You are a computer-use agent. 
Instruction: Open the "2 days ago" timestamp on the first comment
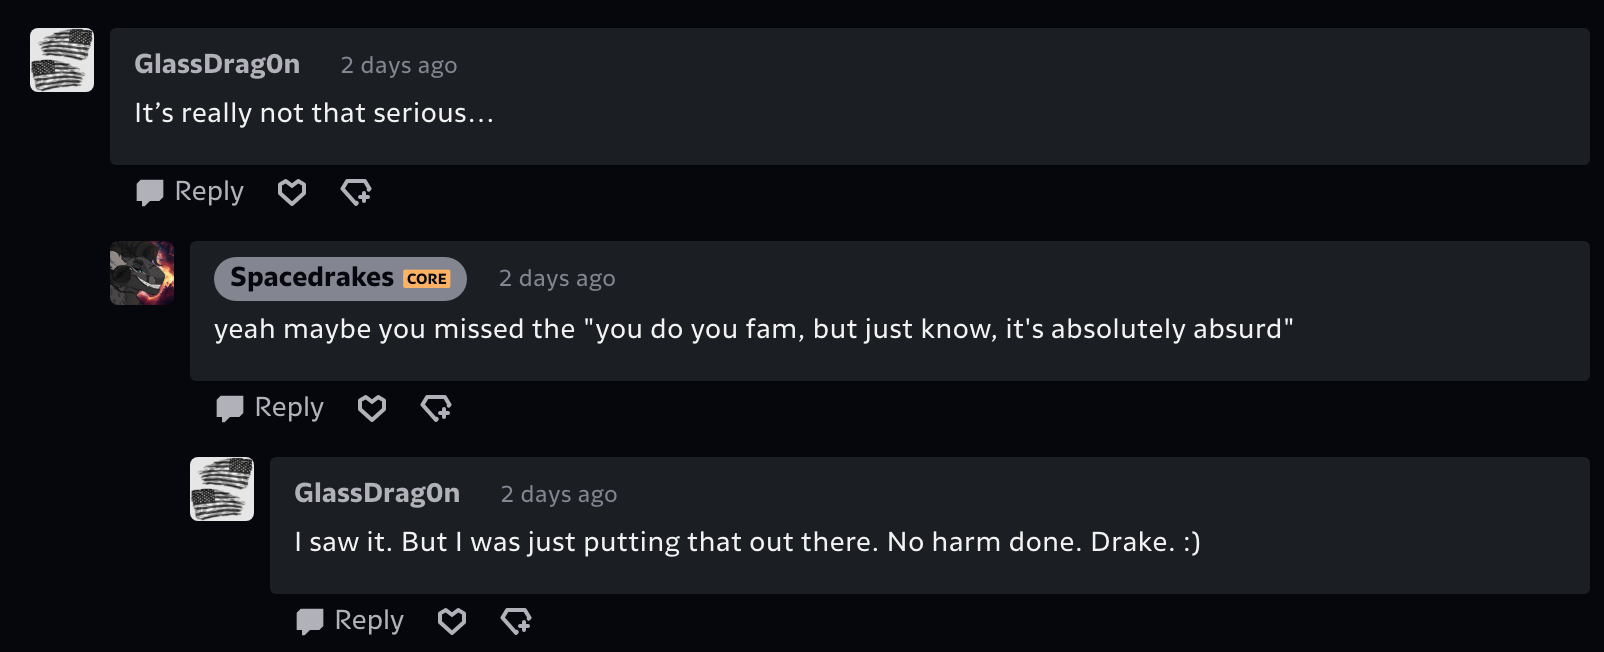coord(399,65)
